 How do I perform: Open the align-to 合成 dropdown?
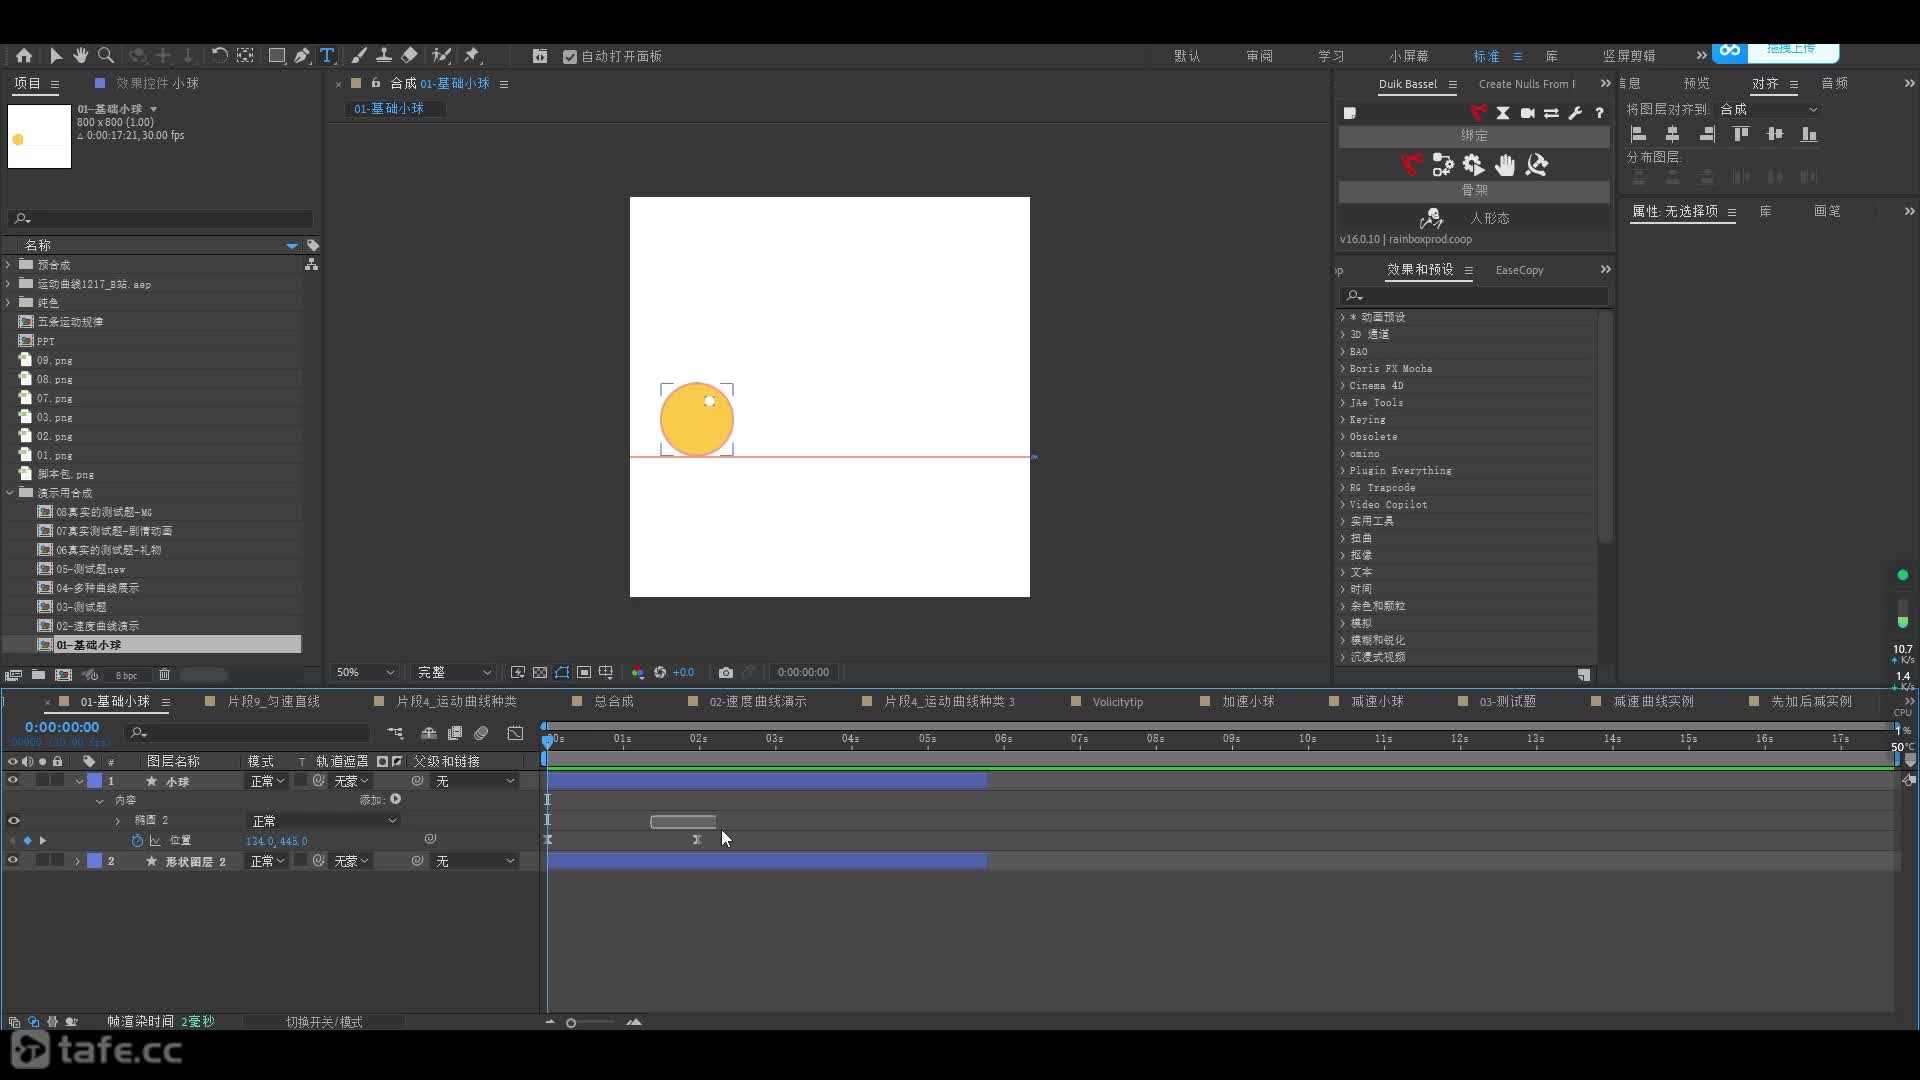pyautogui.click(x=1768, y=109)
